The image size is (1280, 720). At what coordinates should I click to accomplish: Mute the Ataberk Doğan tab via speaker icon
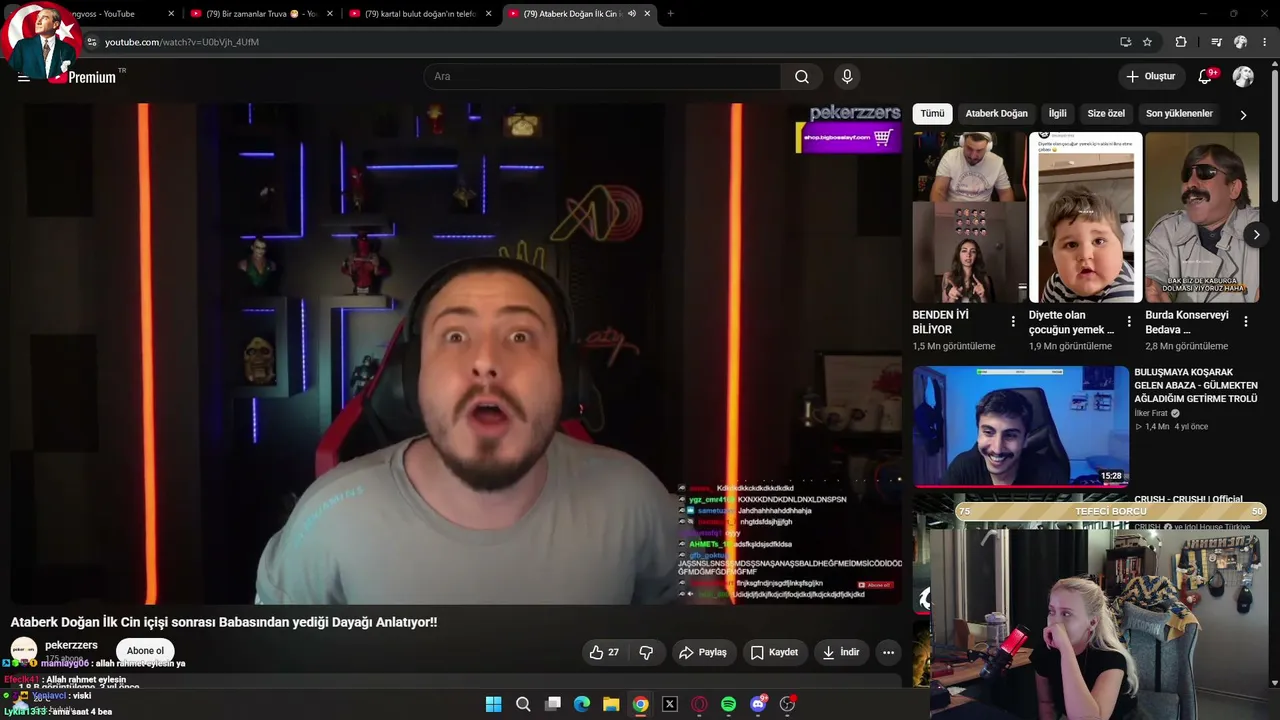tap(631, 14)
